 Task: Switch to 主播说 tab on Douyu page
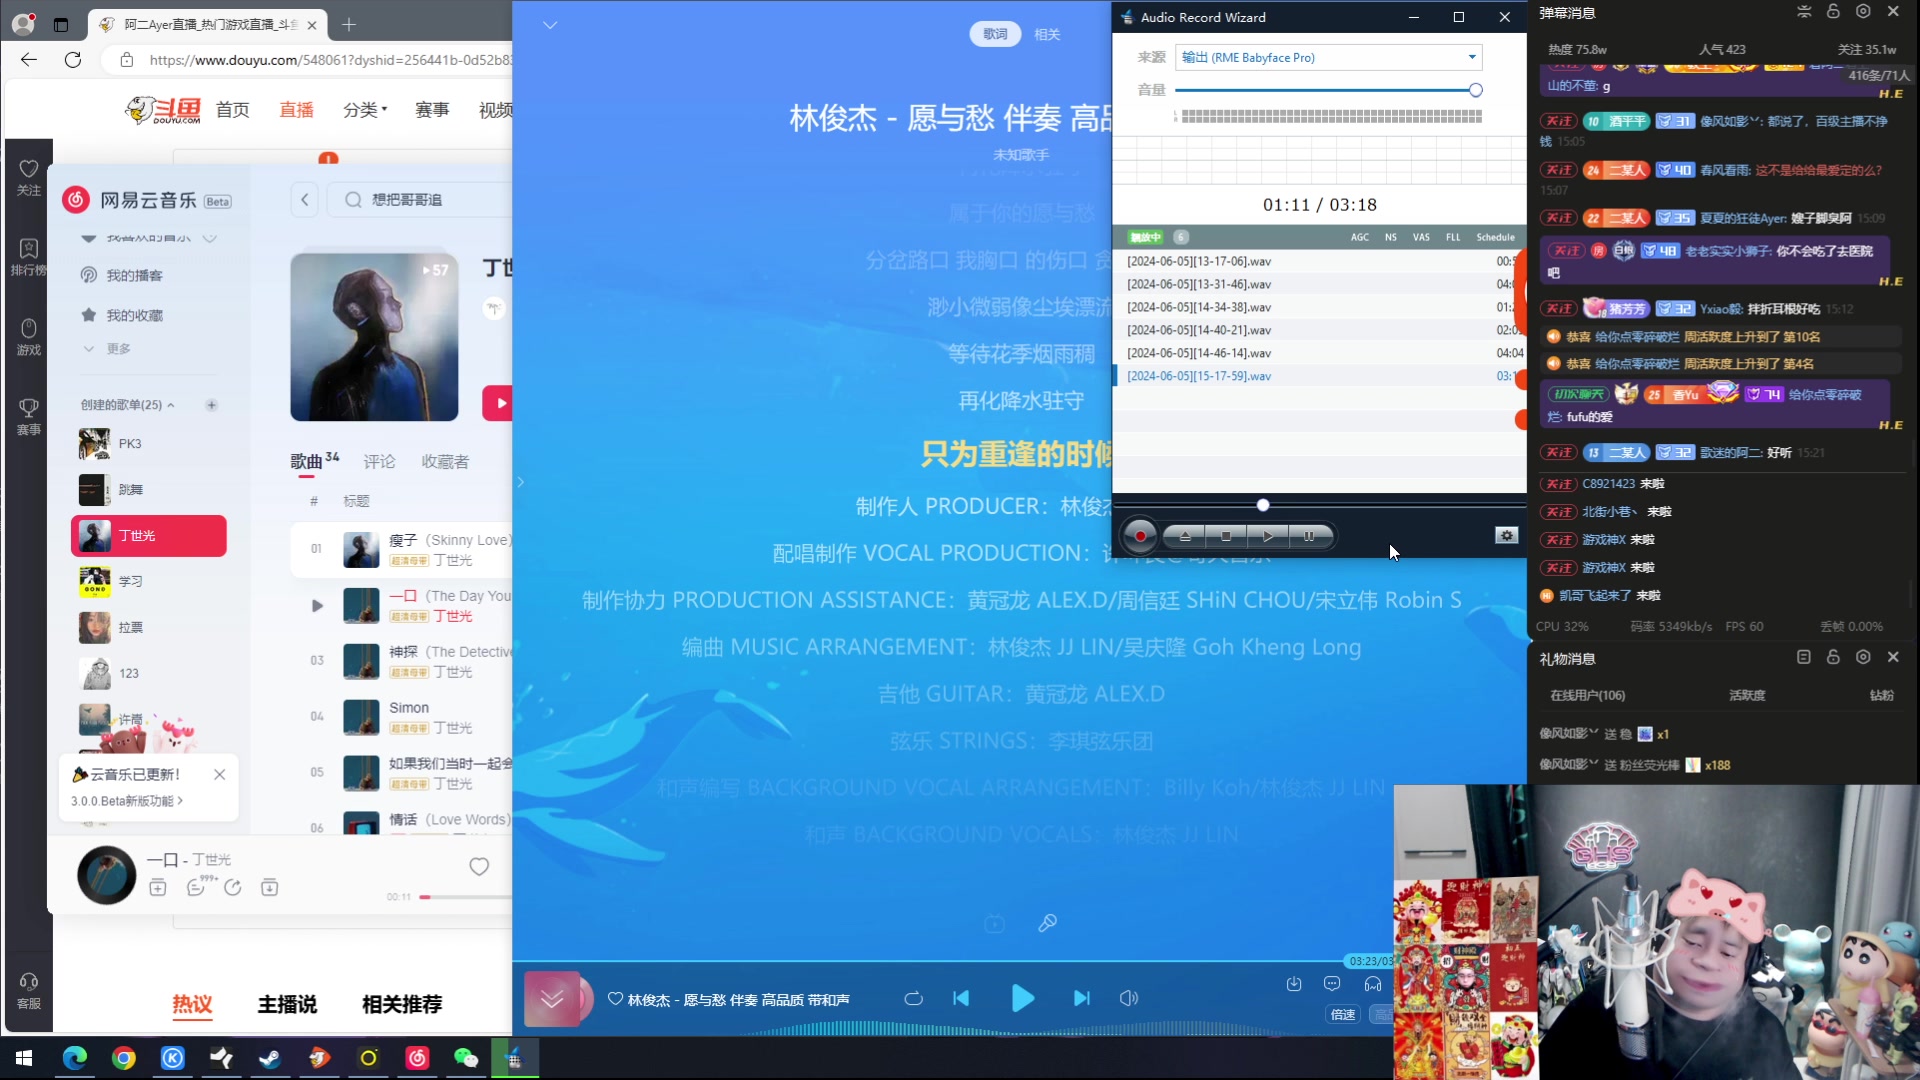(x=287, y=1004)
